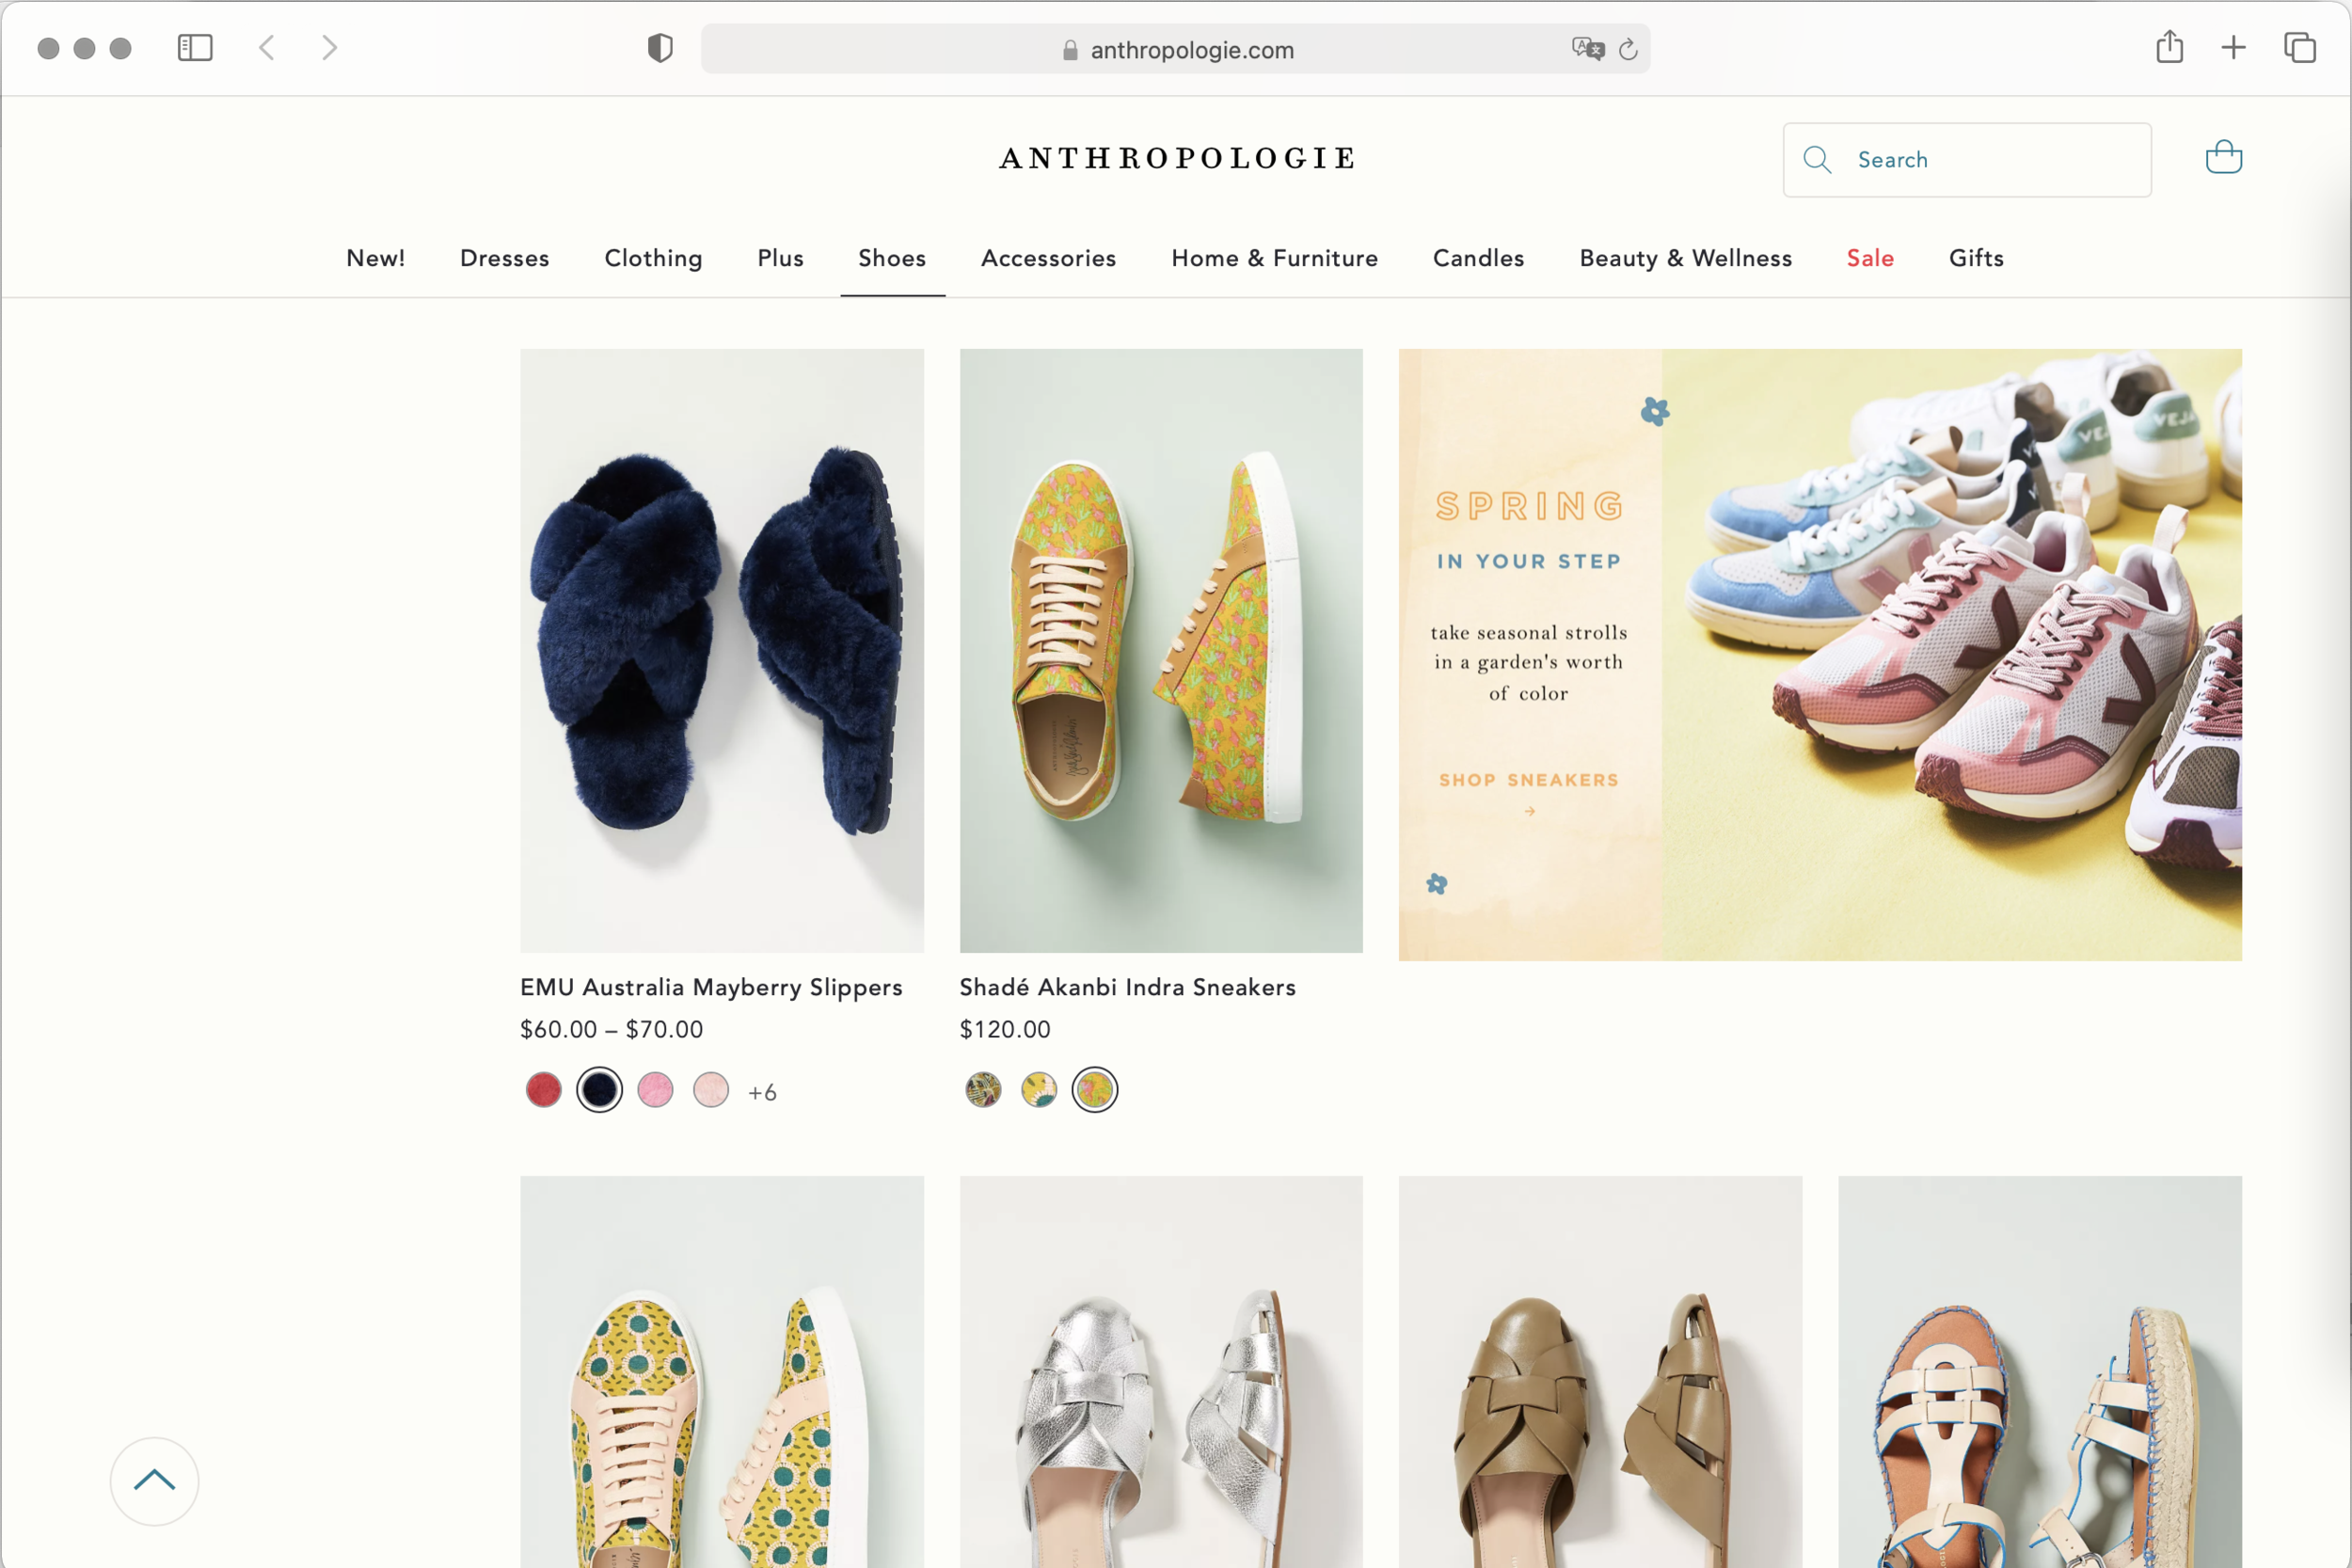Open the shopping bag icon
The width and height of the screenshot is (2352, 1568).
[2223, 157]
